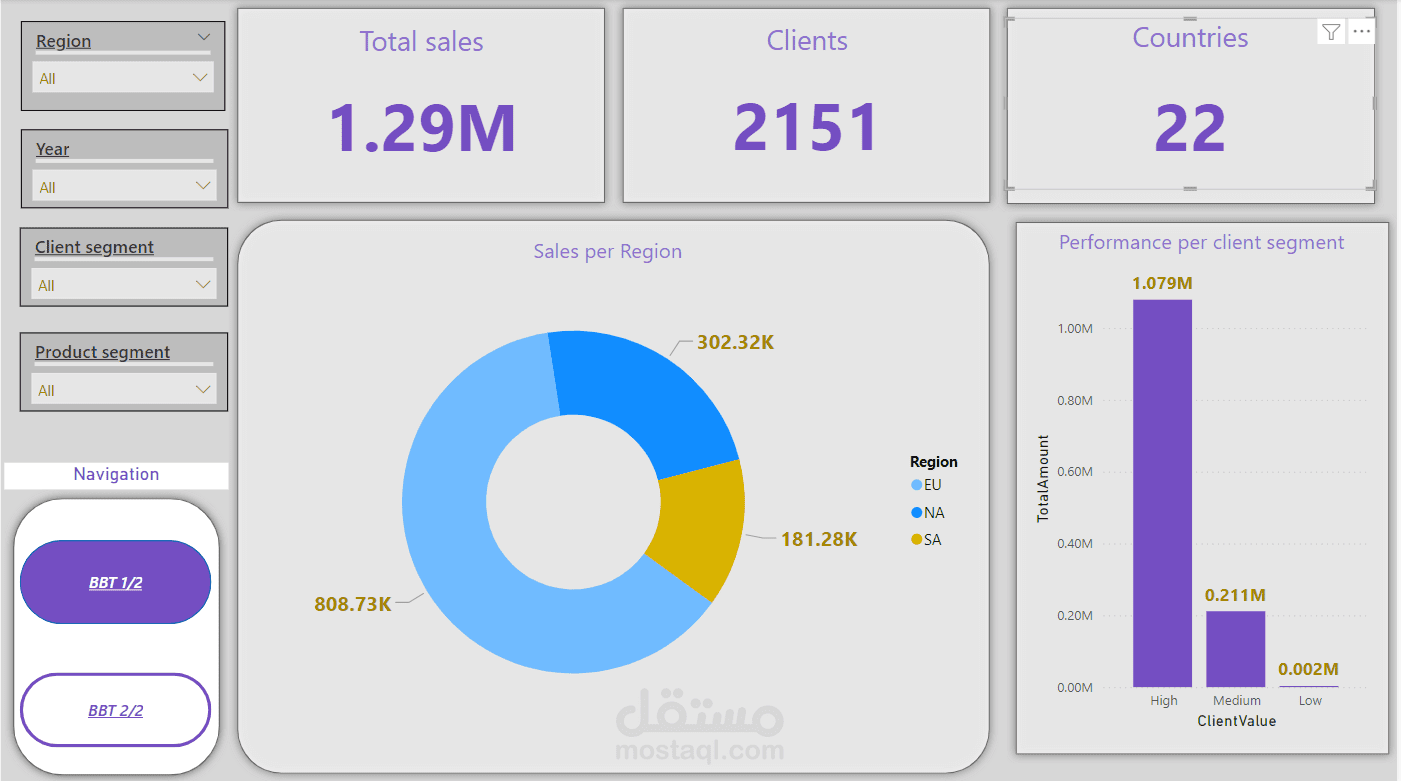Click the 302.32K data label
Screen dimensions: 1401x781
coord(736,342)
